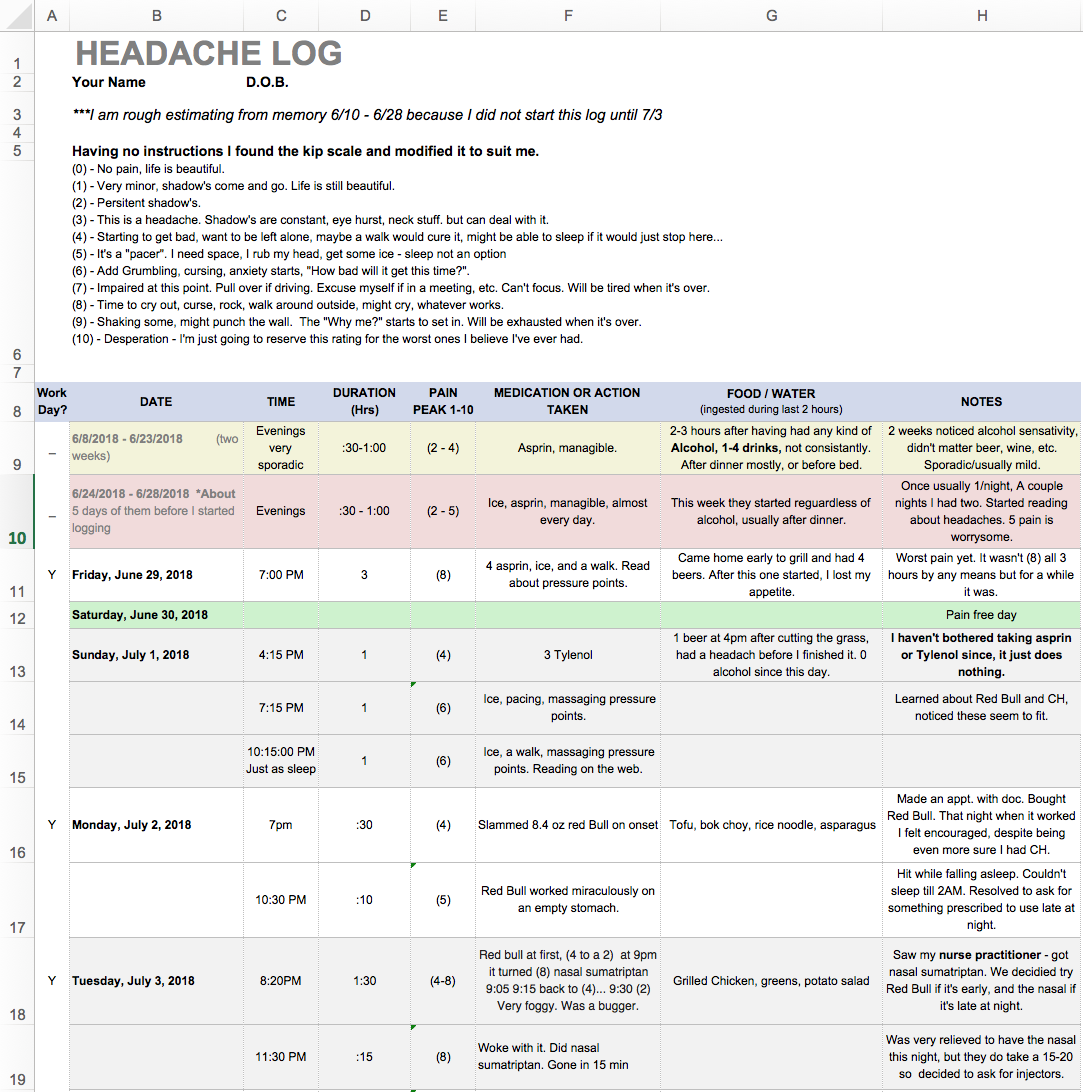Select row 16 header
This screenshot has width=1083, height=1092.
(x=17, y=825)
